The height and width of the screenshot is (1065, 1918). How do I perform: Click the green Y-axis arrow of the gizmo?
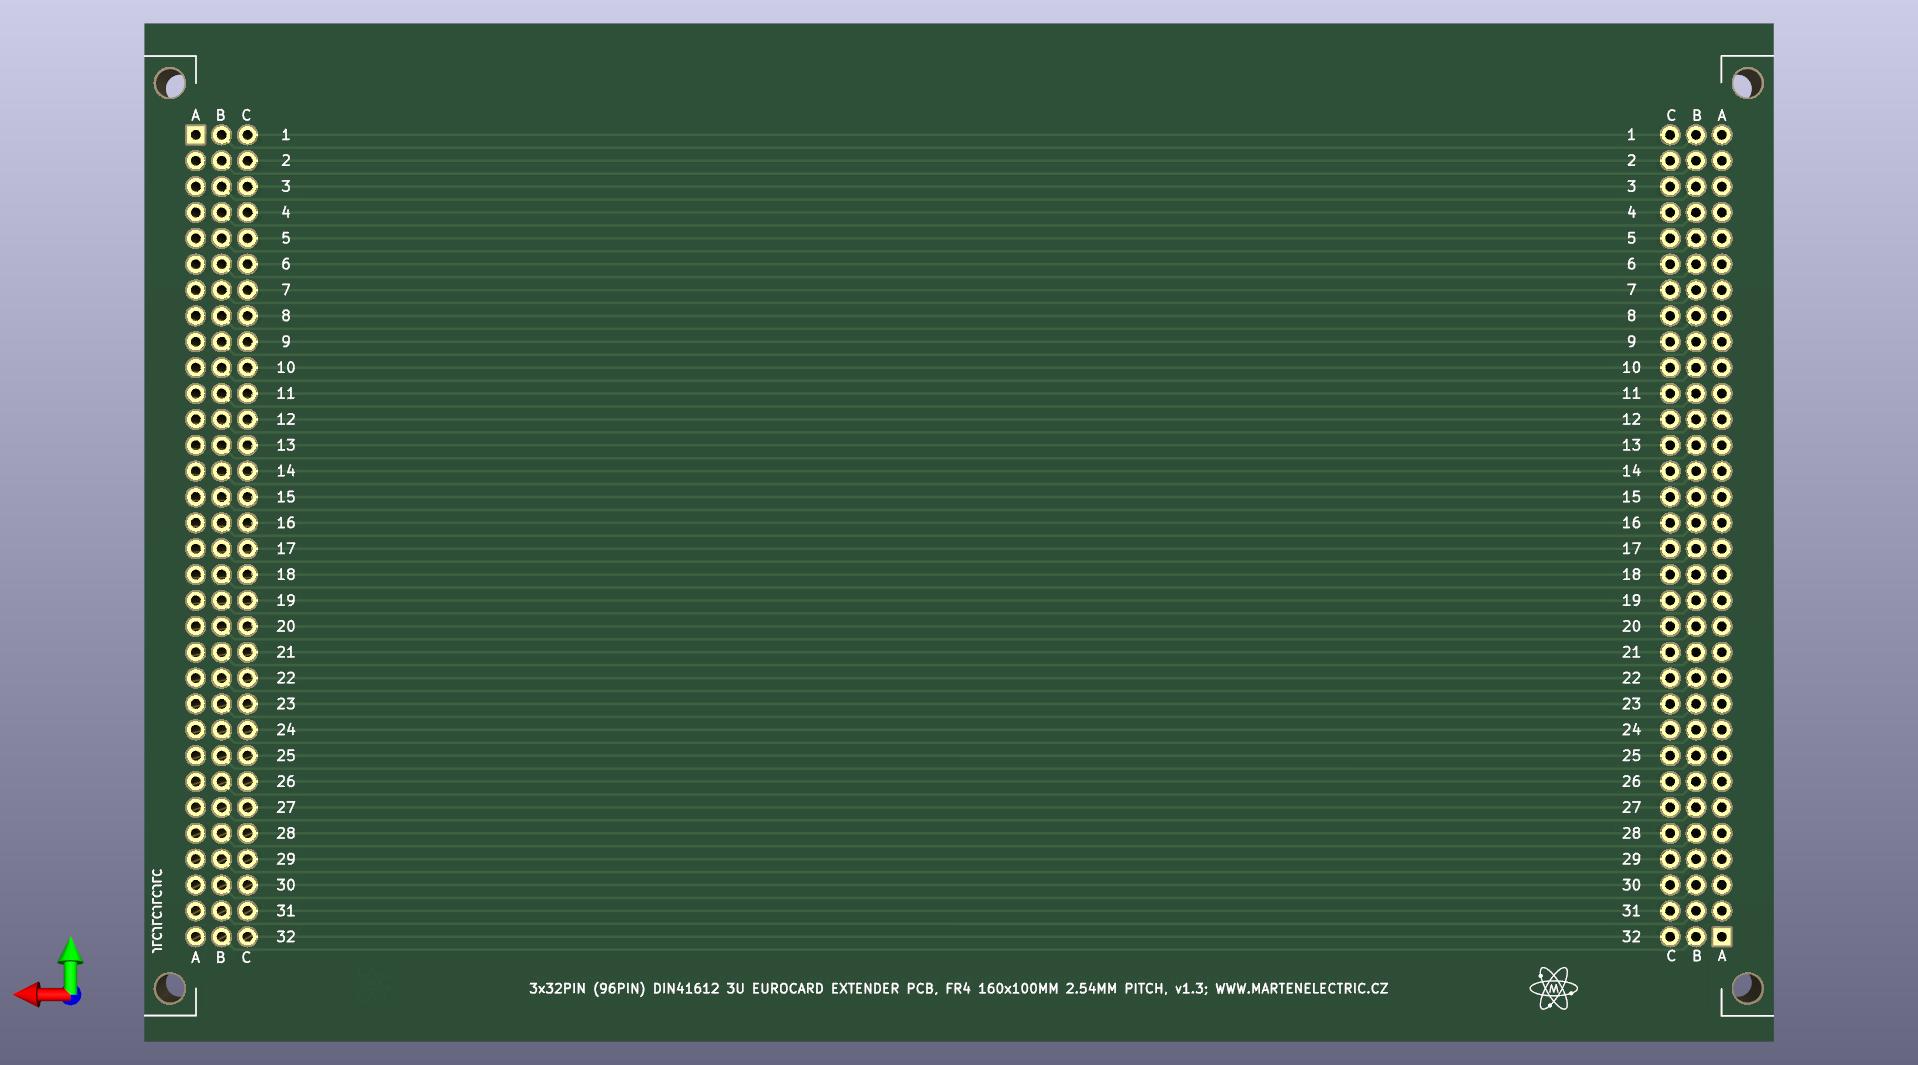(x=70, y=954)
